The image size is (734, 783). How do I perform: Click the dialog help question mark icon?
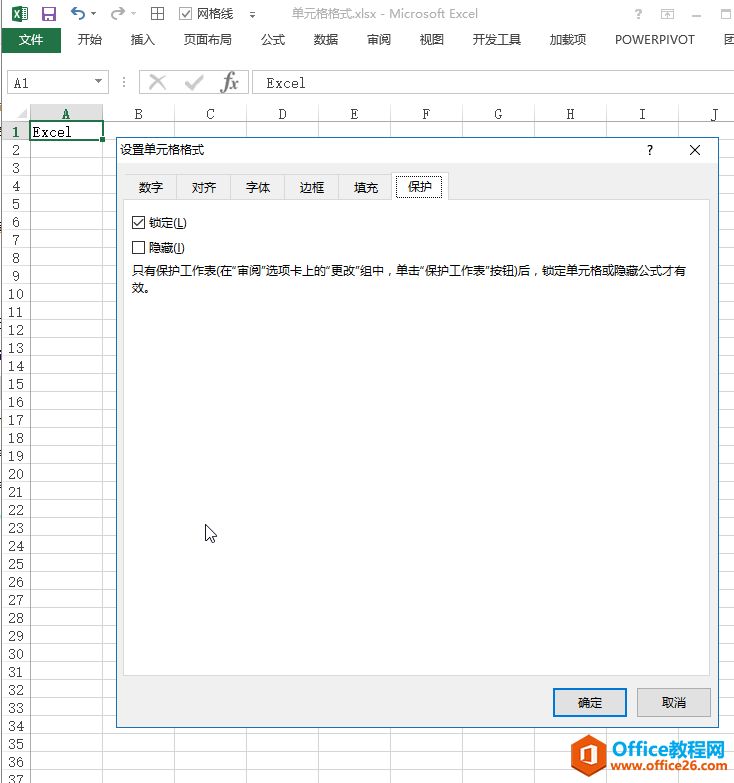click(x=650, y=150)
